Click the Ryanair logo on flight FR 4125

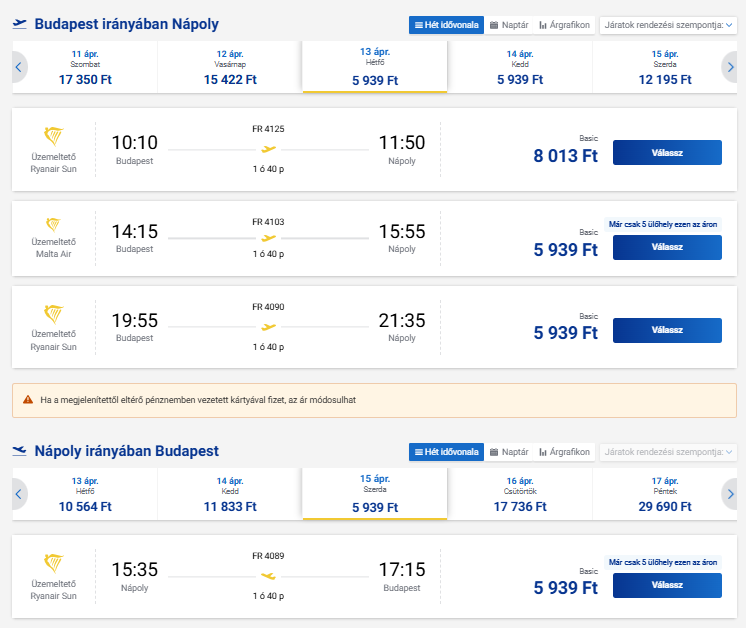pyautogui.click(x=54, y=137)
